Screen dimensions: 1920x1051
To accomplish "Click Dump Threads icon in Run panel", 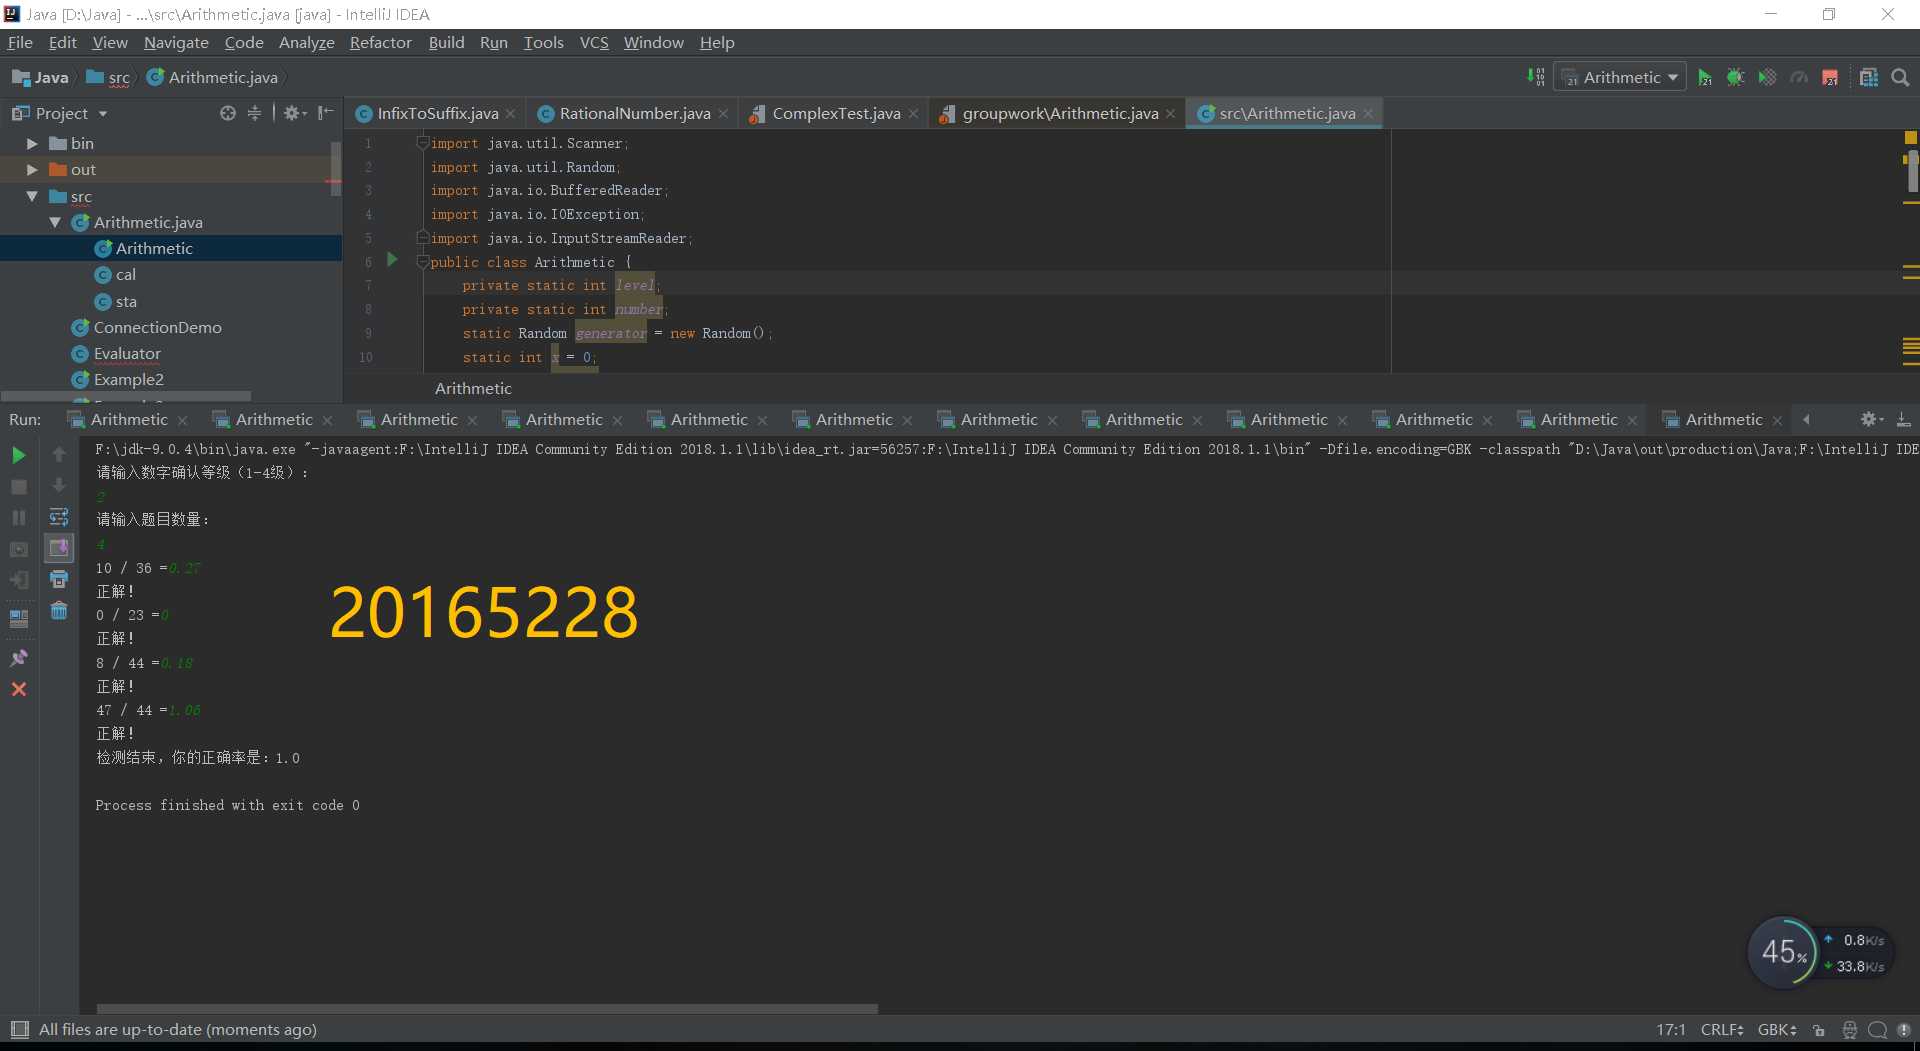I will click(x=18, y=549).
